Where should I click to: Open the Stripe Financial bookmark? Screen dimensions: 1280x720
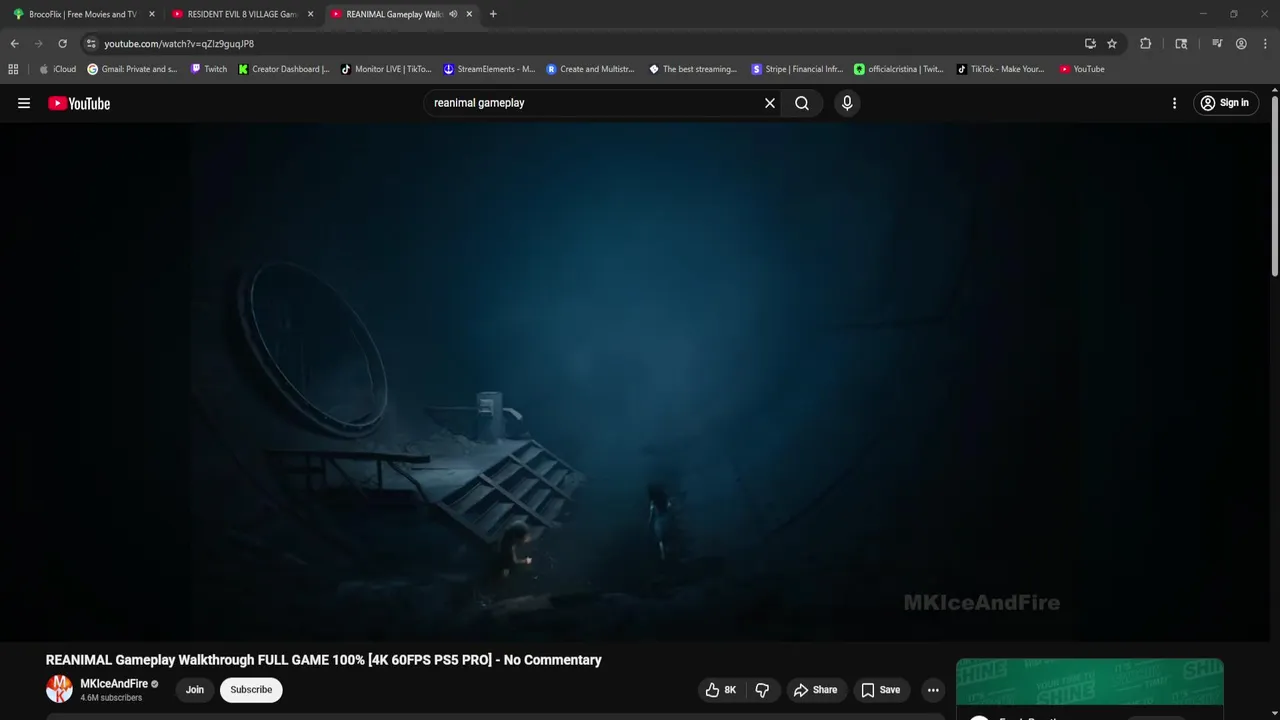pos(797,69)
